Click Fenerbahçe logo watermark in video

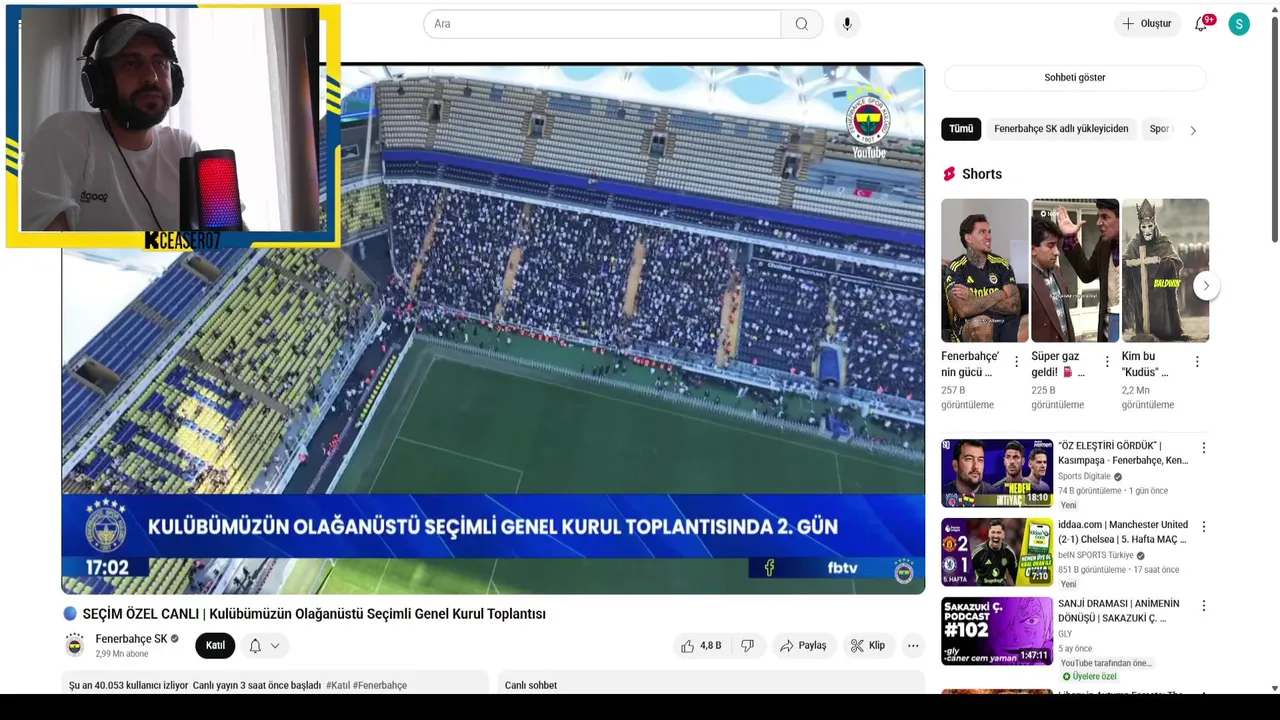868,118
